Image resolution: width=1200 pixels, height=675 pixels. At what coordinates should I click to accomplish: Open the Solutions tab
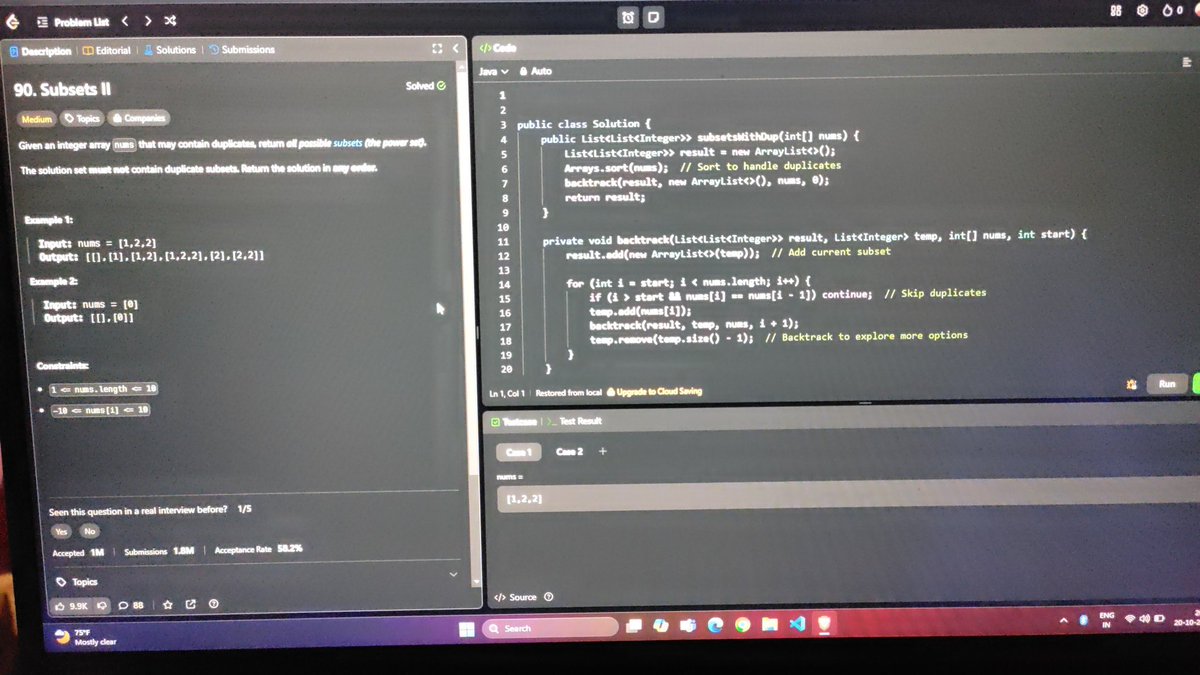[170, 50]
